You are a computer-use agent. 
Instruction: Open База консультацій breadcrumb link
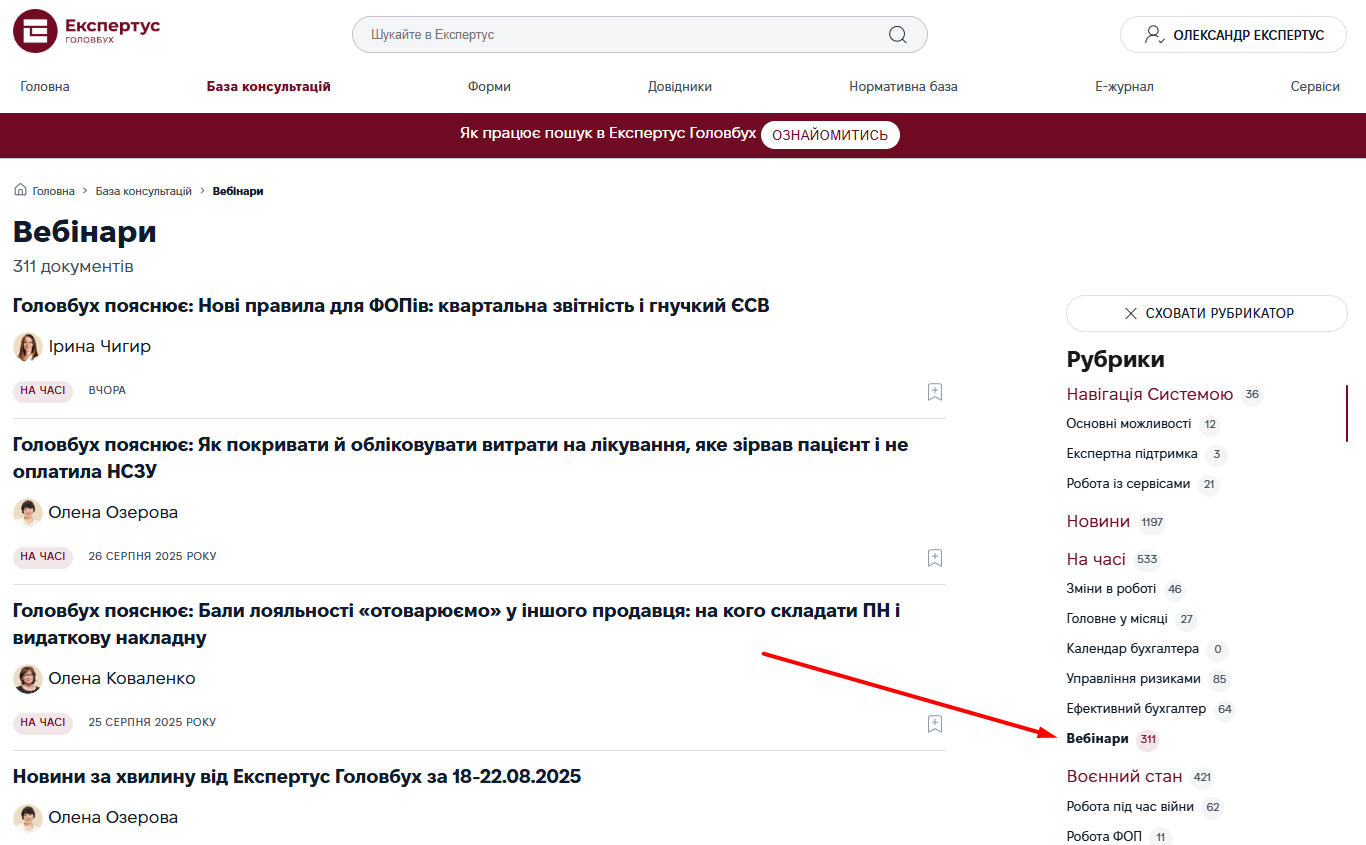[x=143, y=191]
